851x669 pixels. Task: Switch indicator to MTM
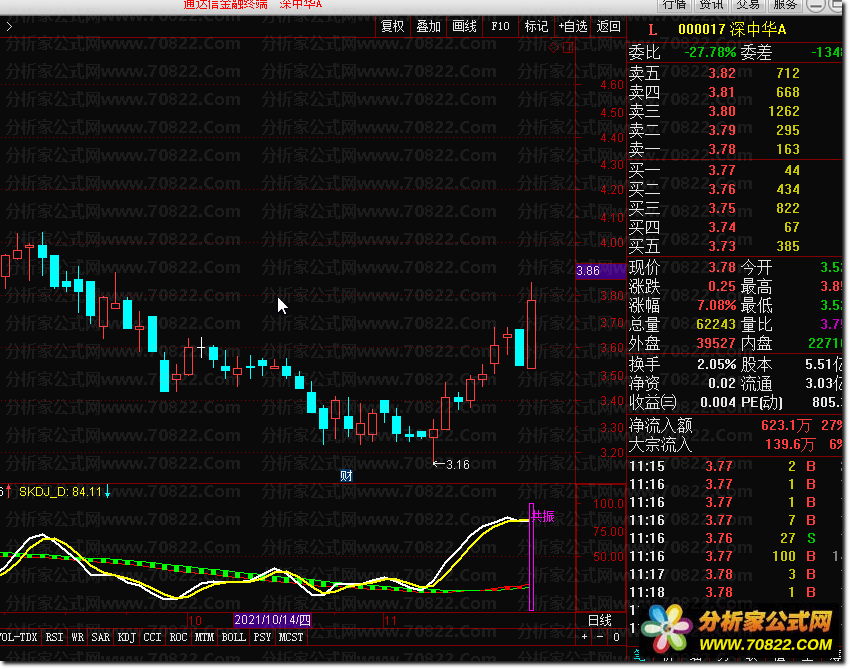pyautogui.click(x=205, y=637)
